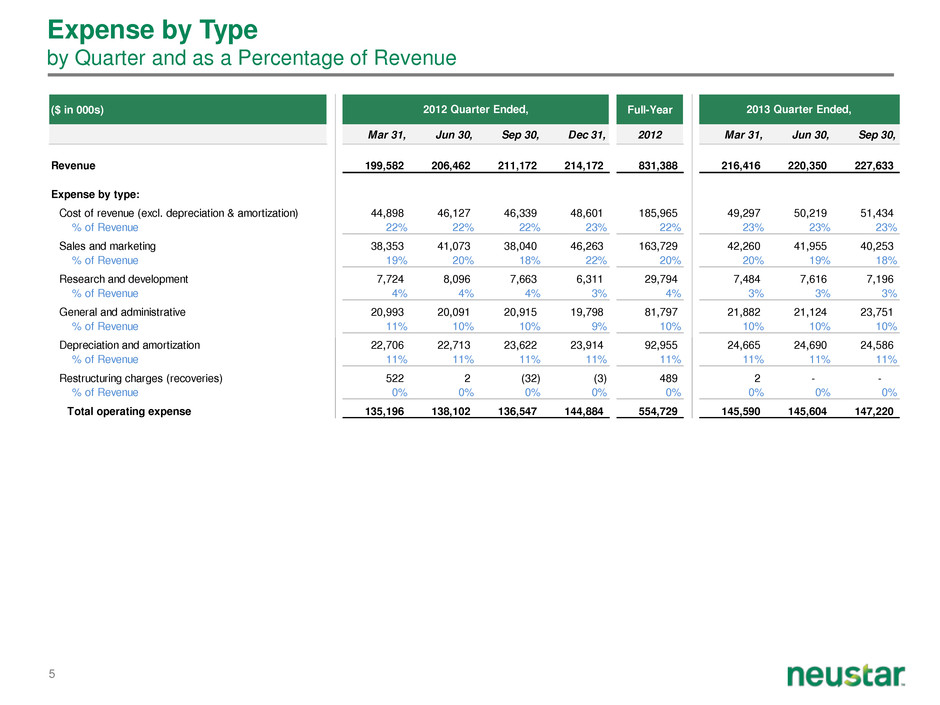This screenshot has height=705, width=940.
Task: Click the total operating expense 145,604
Action: tap(808, 411)
